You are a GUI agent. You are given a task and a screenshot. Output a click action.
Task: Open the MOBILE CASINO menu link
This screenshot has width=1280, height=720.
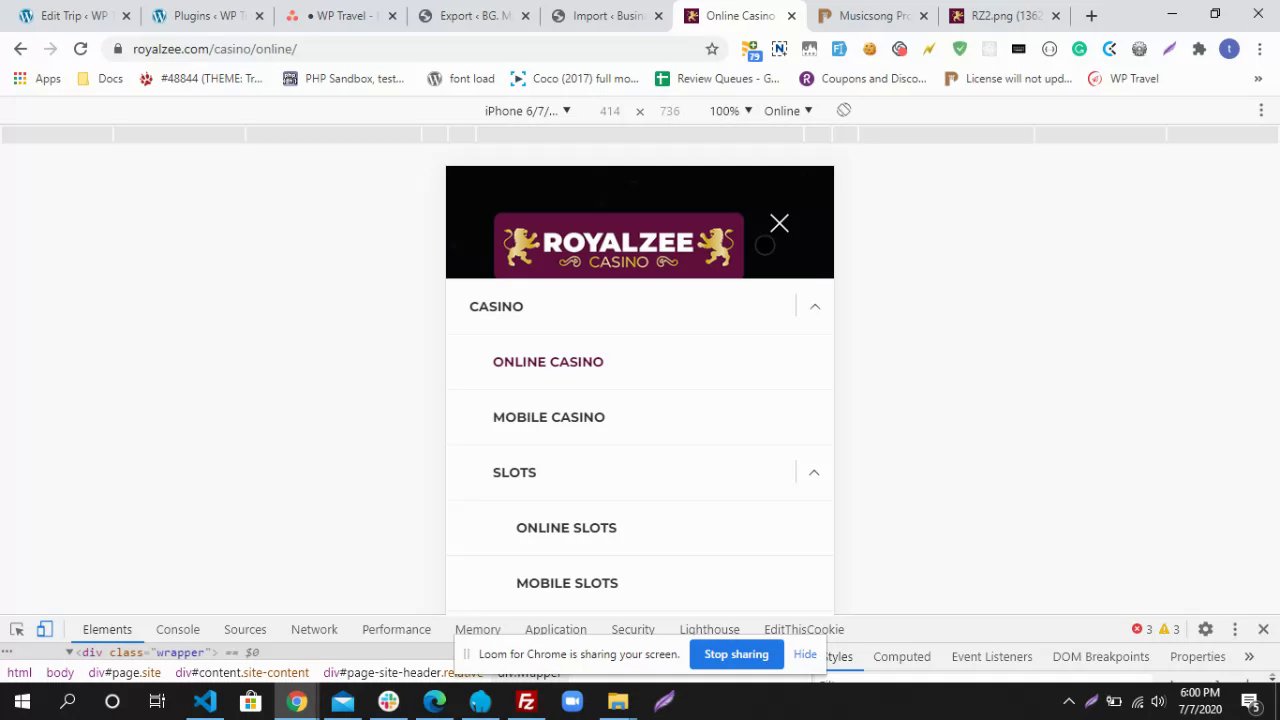(549, 417)
